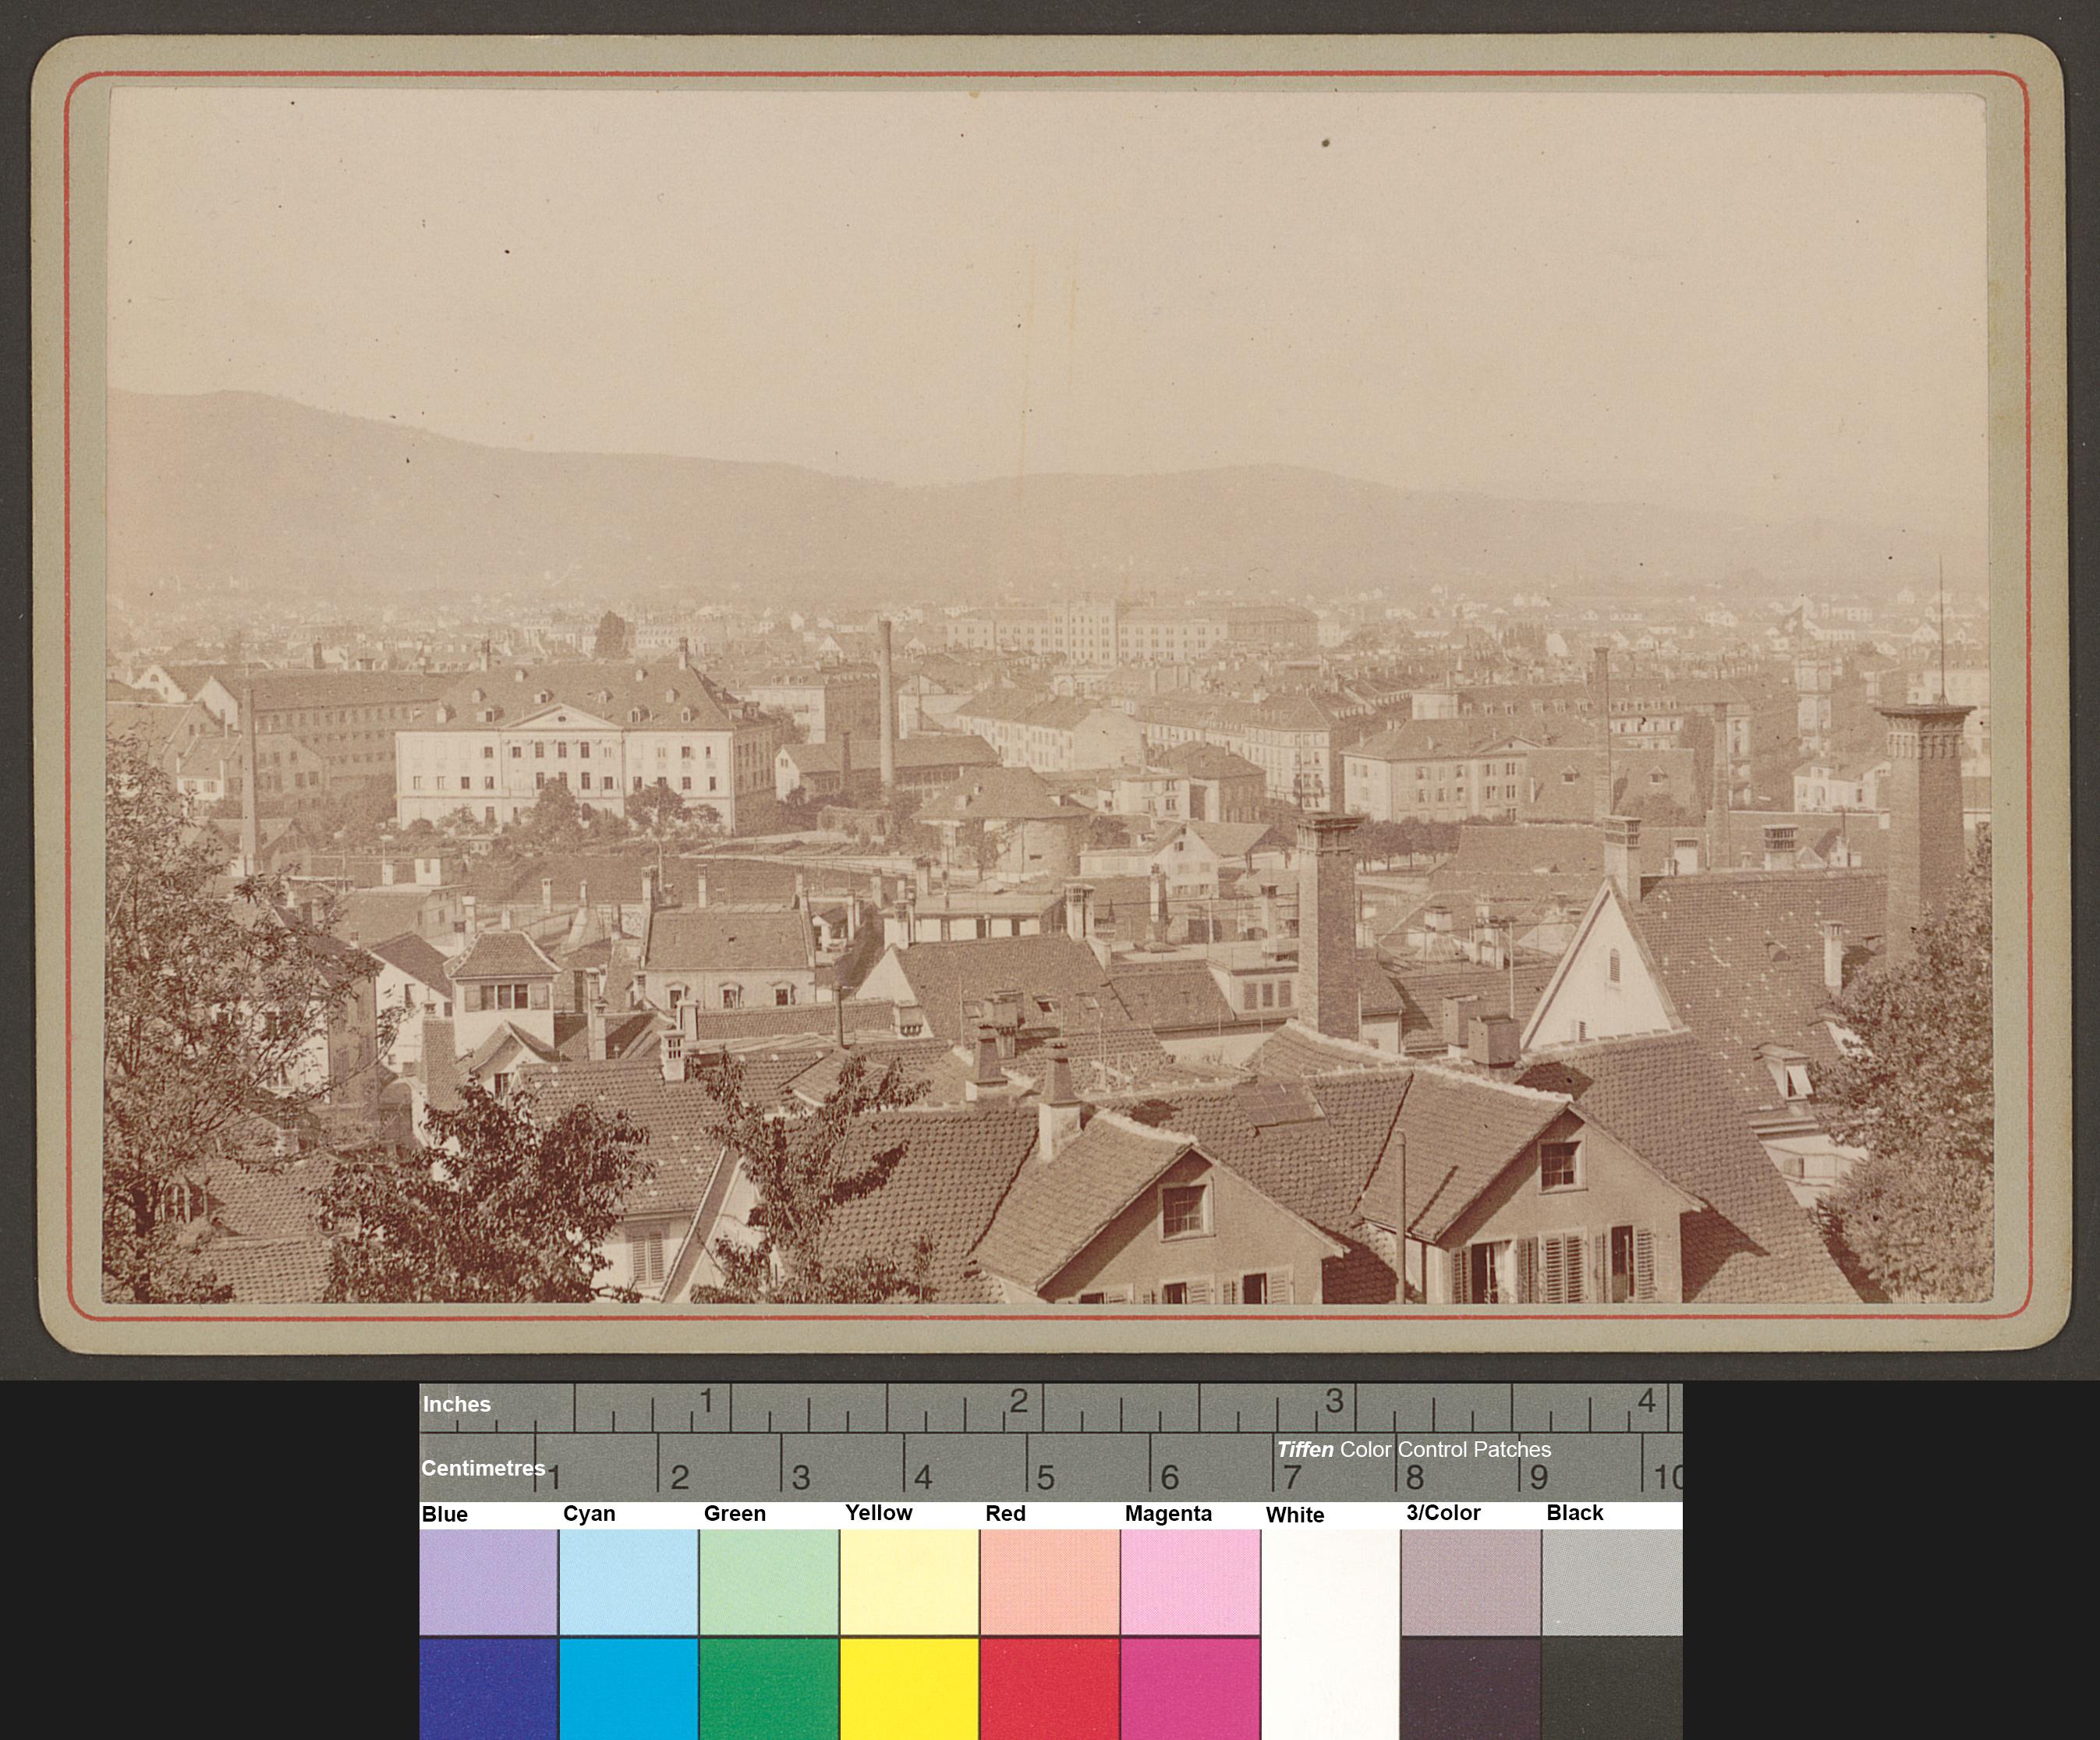Click the 'Red' label
Image resolution: width=2100 pixels, height=1740 pixels.
point(1006,1514)
